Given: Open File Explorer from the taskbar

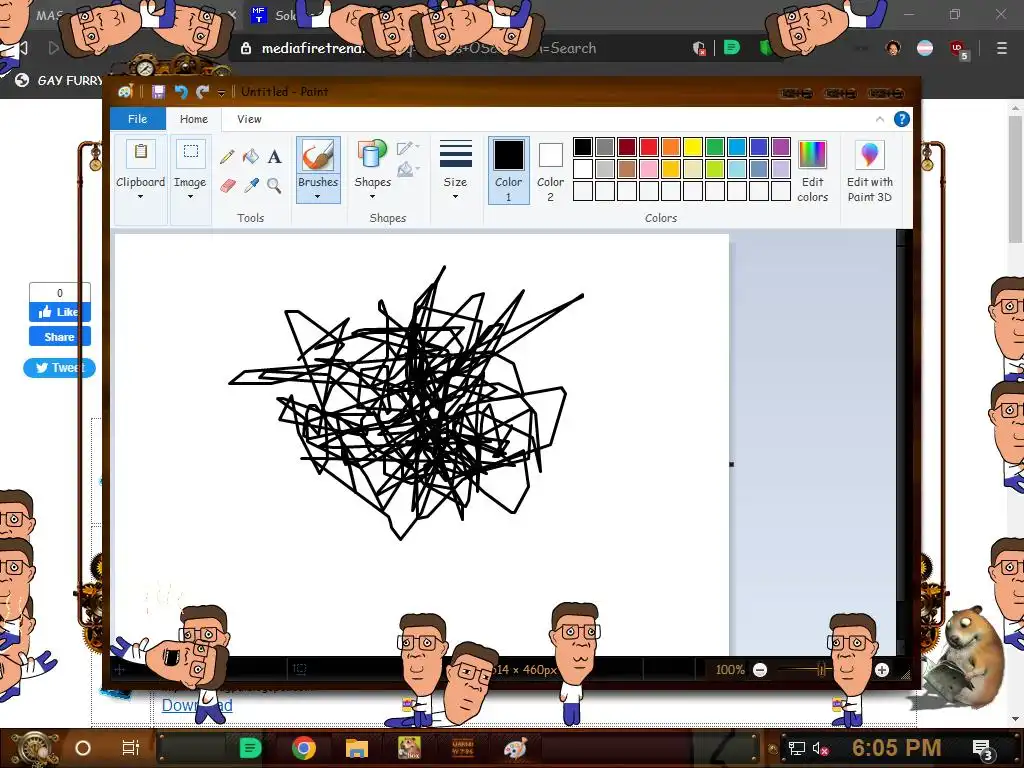Looking at the screenshot, I should [357, 748].
